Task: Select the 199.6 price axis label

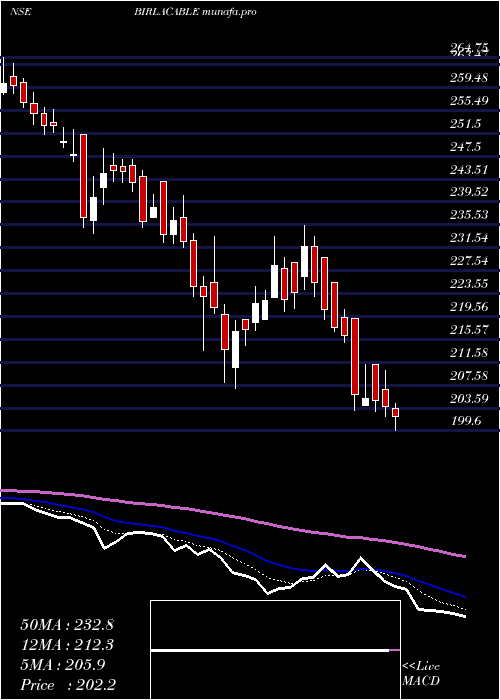Action: click(x=464, y=421)
